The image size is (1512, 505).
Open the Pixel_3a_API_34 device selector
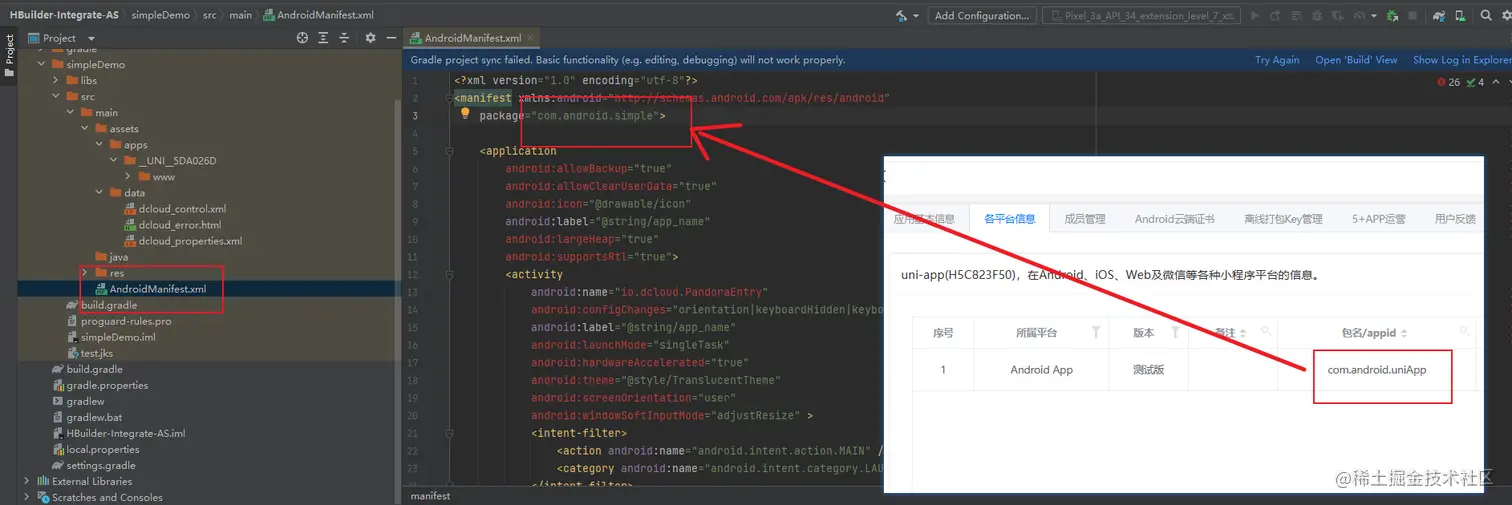tap(1141, 16)
